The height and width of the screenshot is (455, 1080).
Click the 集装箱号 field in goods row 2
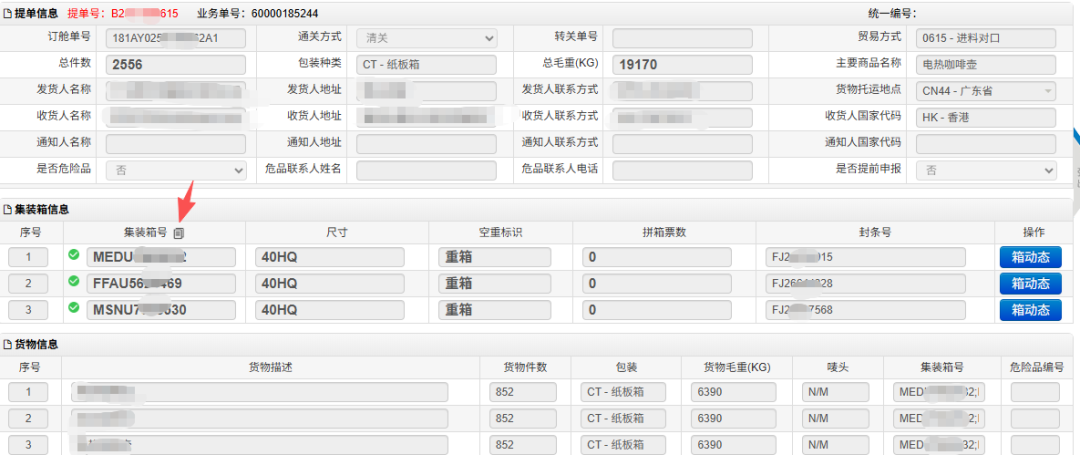point(939,419)
